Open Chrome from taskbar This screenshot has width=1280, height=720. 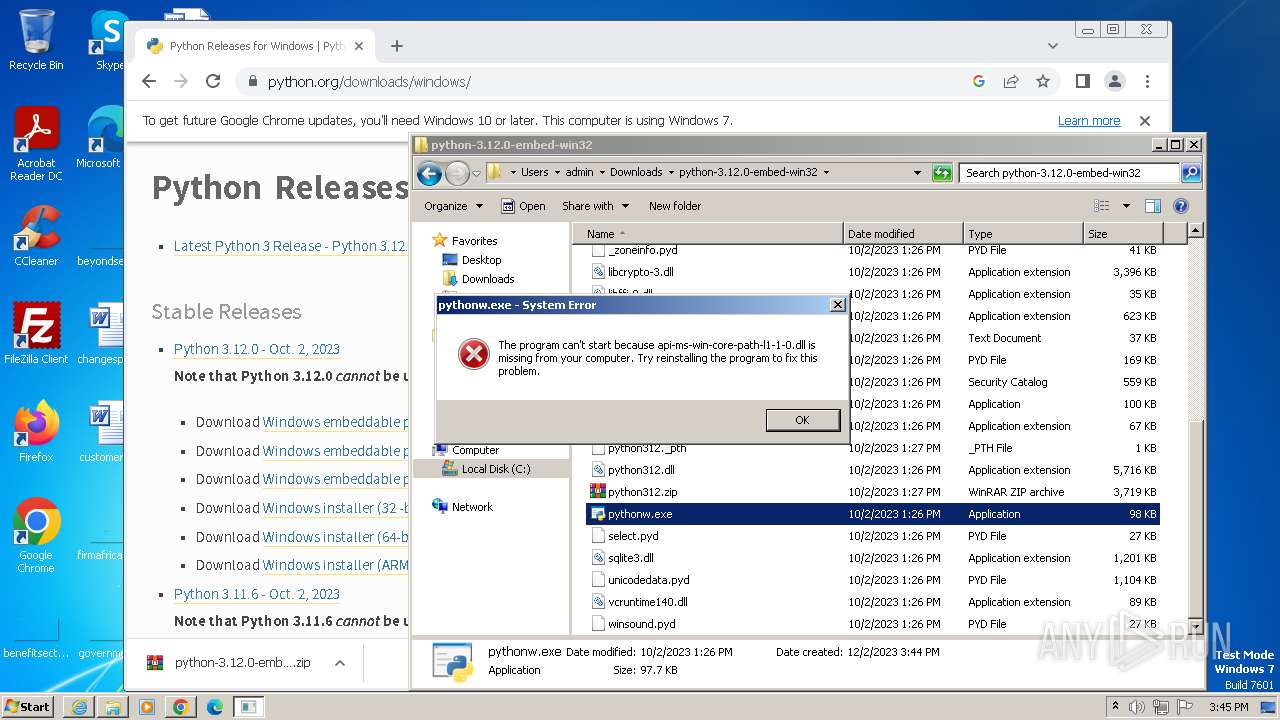(x=180, y=707)
